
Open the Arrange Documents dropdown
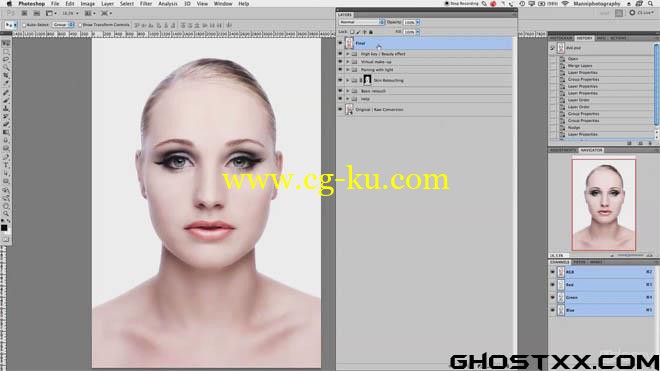pyautogui.click(x=90, y=13)
